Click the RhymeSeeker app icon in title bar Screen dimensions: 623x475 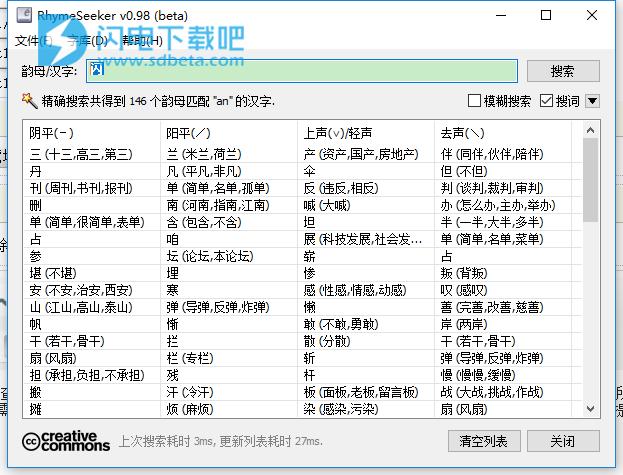[x=24, y=15]
